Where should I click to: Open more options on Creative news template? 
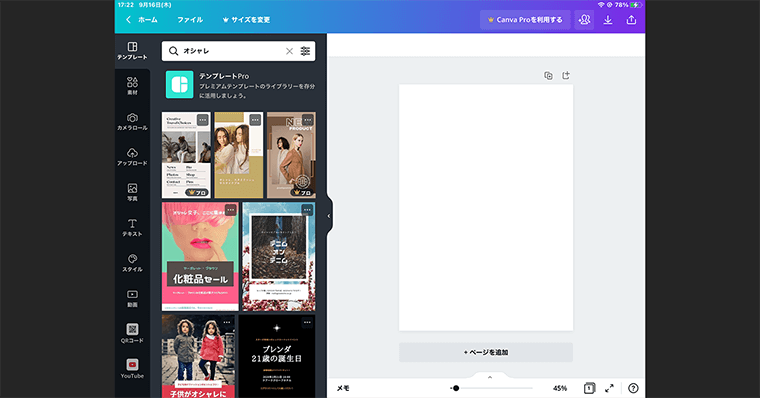203,120
